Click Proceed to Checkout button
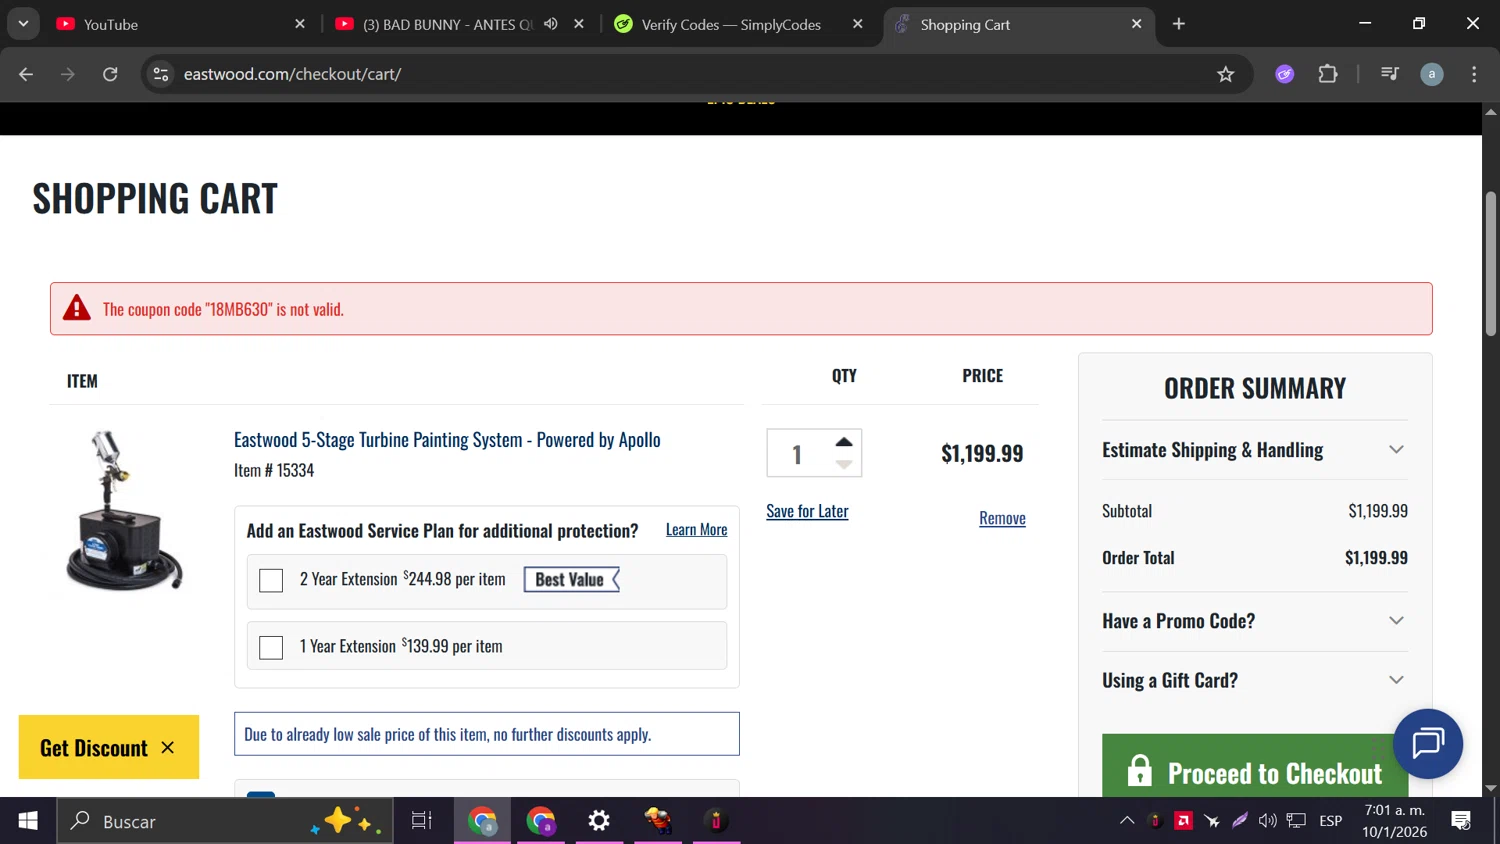Image resolution: width=1500 pixels, height=844 pixels. coord(1255,767)
